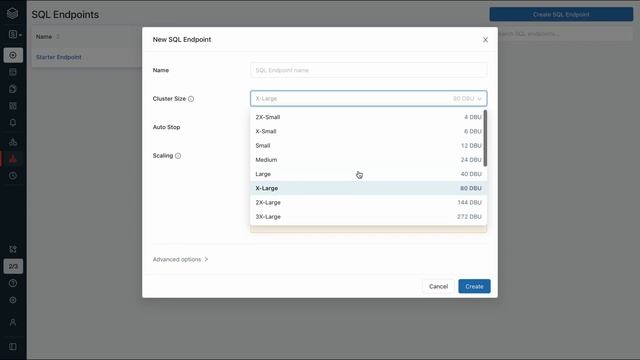The image size is (640, 360).
Task: Click the Scaling info icon
Action: (x=178, y=156)
